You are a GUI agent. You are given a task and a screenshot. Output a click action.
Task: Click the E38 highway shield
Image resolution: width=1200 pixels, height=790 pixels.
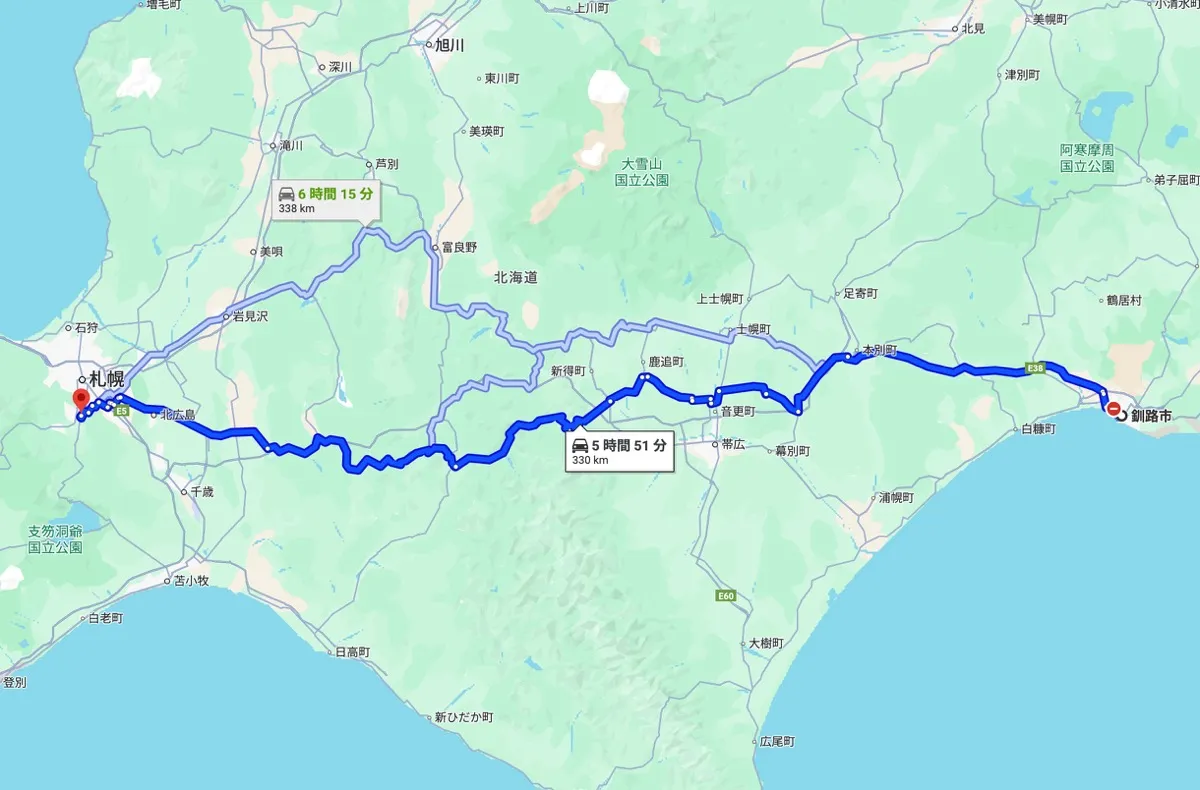pos(1034,368)
